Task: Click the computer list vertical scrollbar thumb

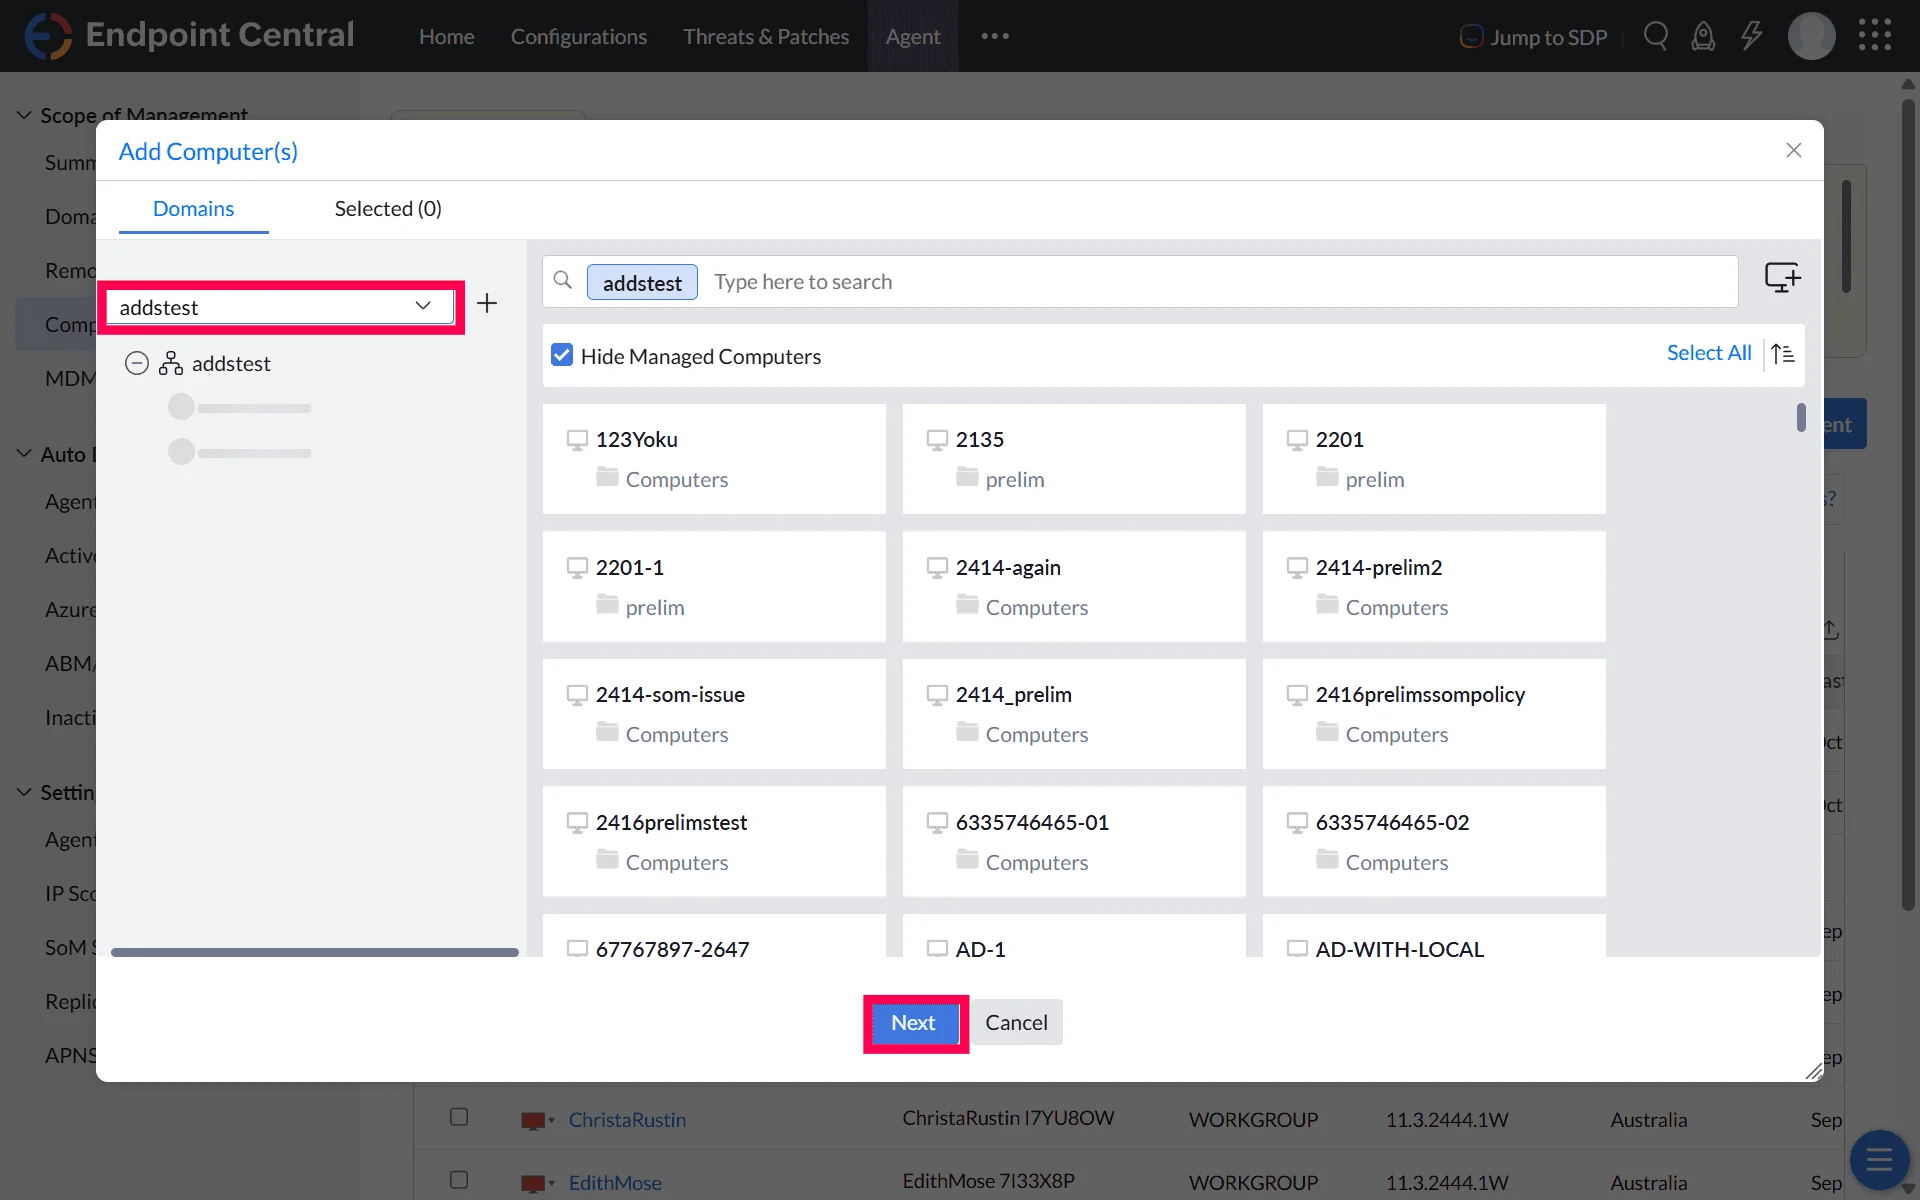Action: (x=1801, y=417)
